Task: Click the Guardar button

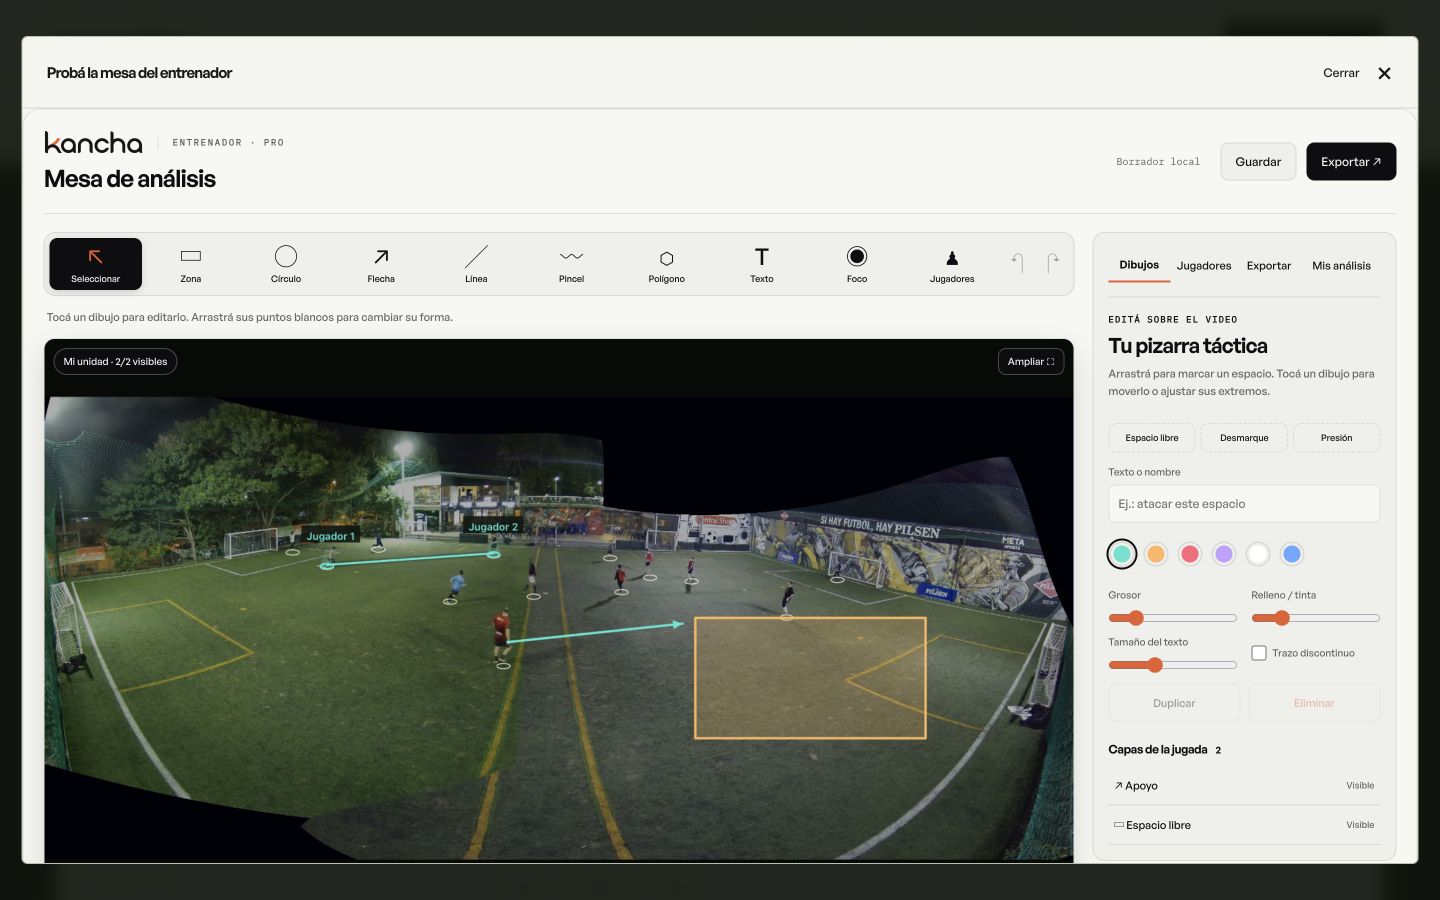Action: [1258, 162]
